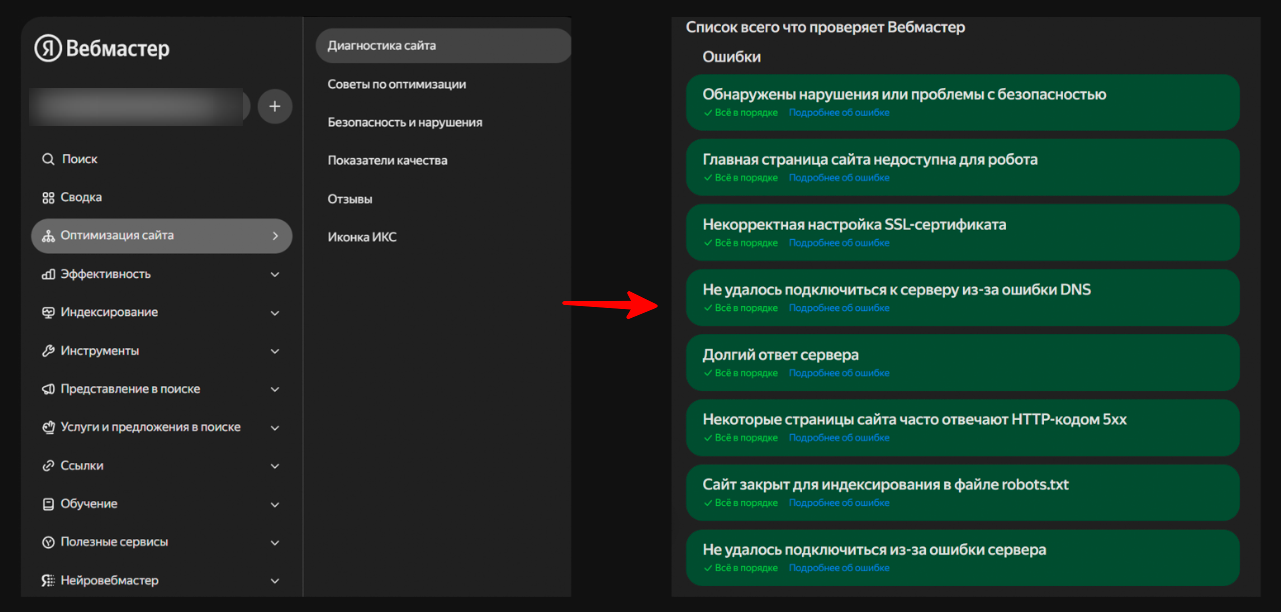Click the plus button to add site
This screenshot has height=612, width=1281.
(x=275, y=106)
